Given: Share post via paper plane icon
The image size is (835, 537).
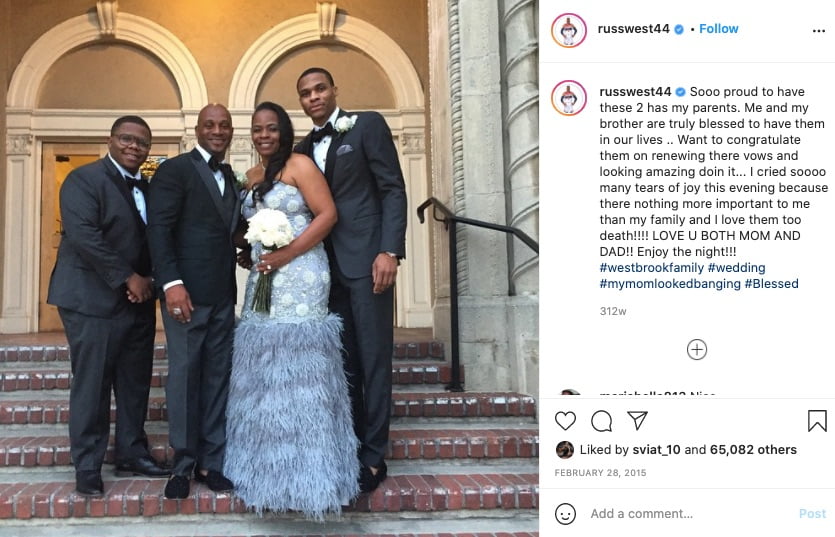Looking at the screenshot, I should point(637,420).
